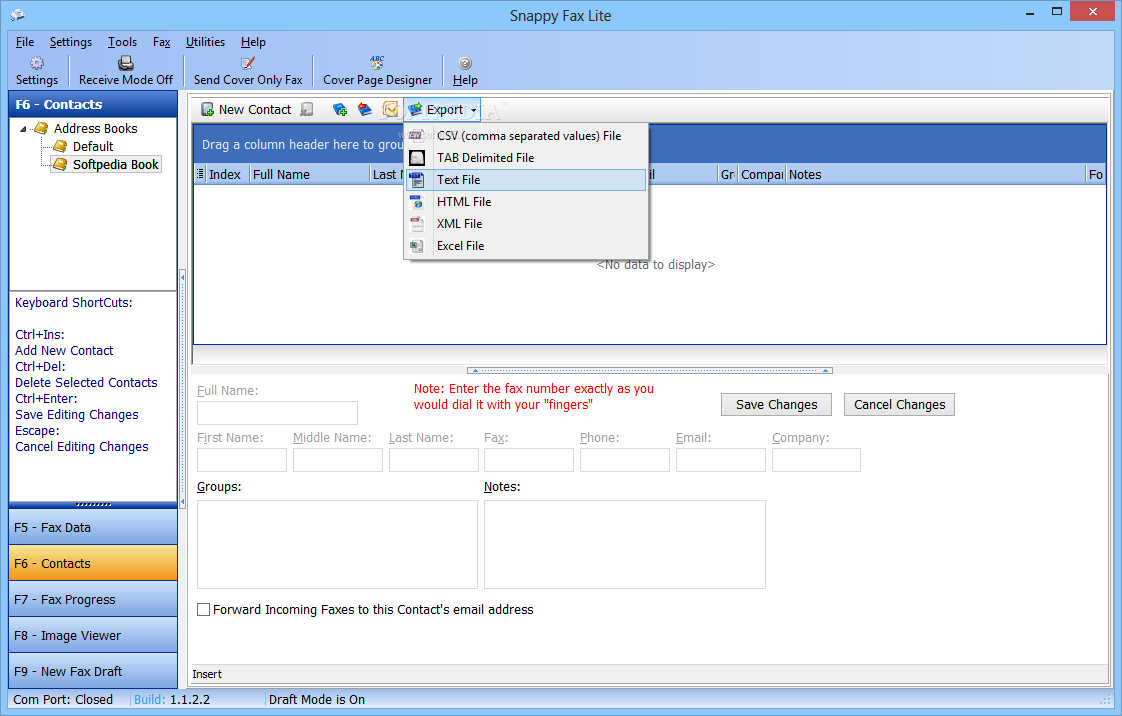The height and width of the screenshot is (716, 1122).
Task: Click the Add New Contact shortcut text
Action: tap(64, 350)
